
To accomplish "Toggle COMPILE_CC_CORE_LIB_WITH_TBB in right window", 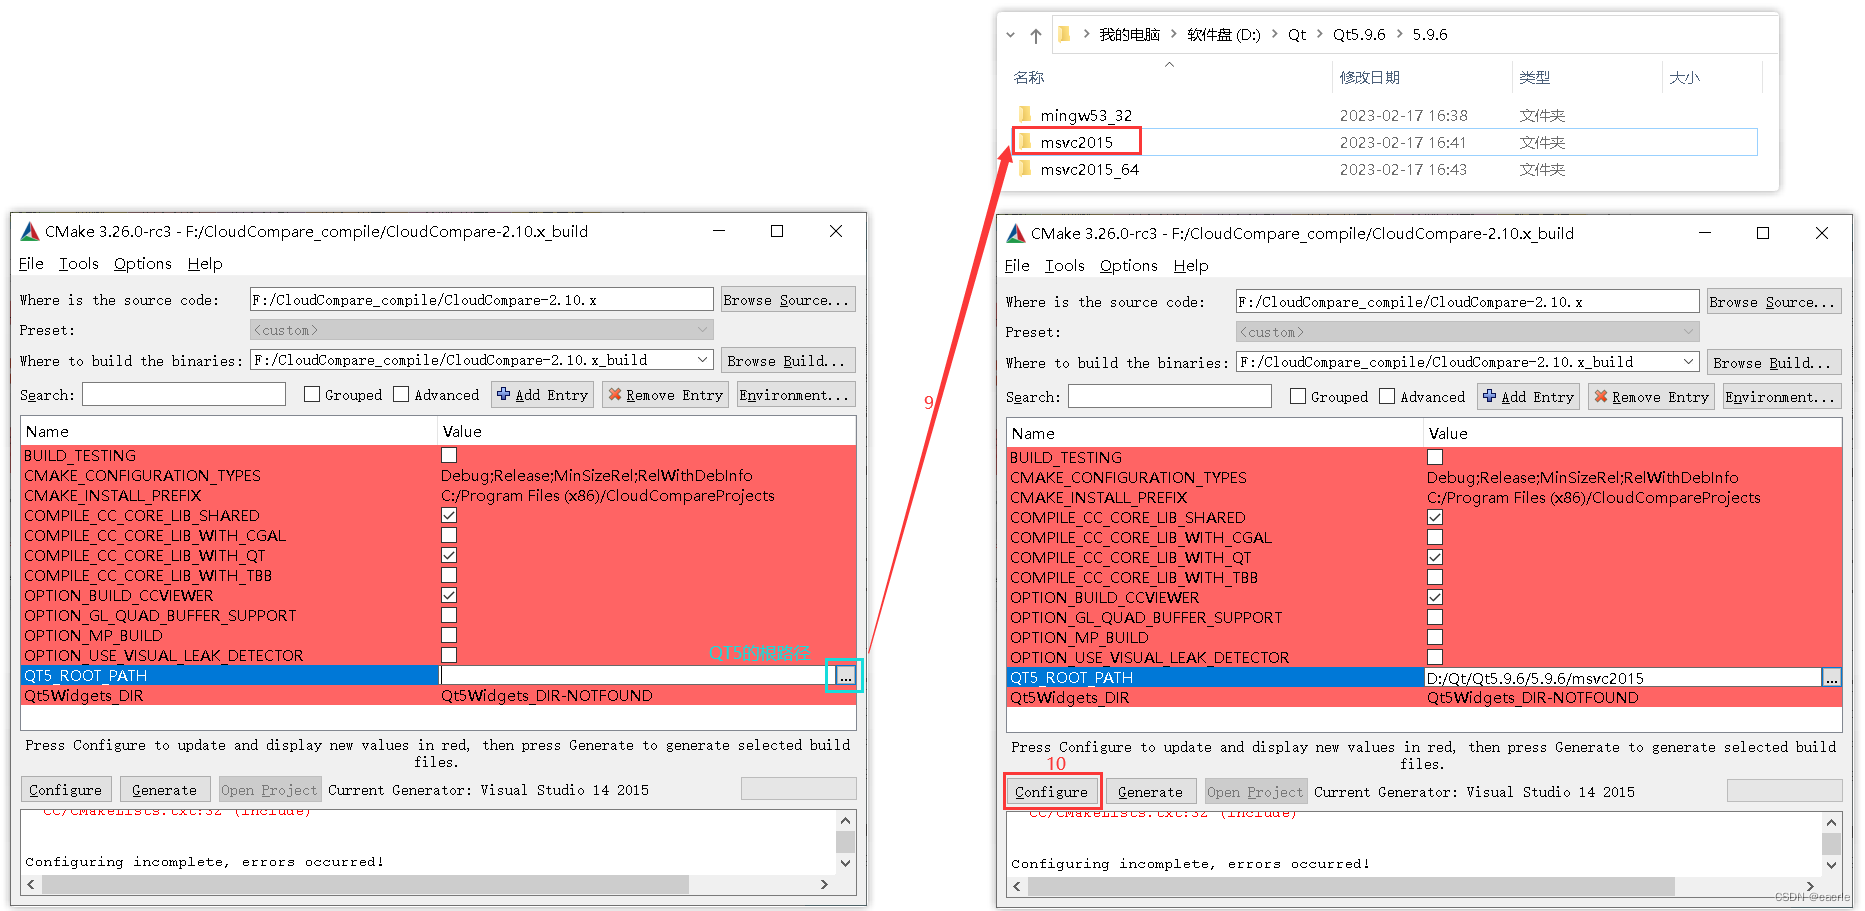I will click(1435, 577).
